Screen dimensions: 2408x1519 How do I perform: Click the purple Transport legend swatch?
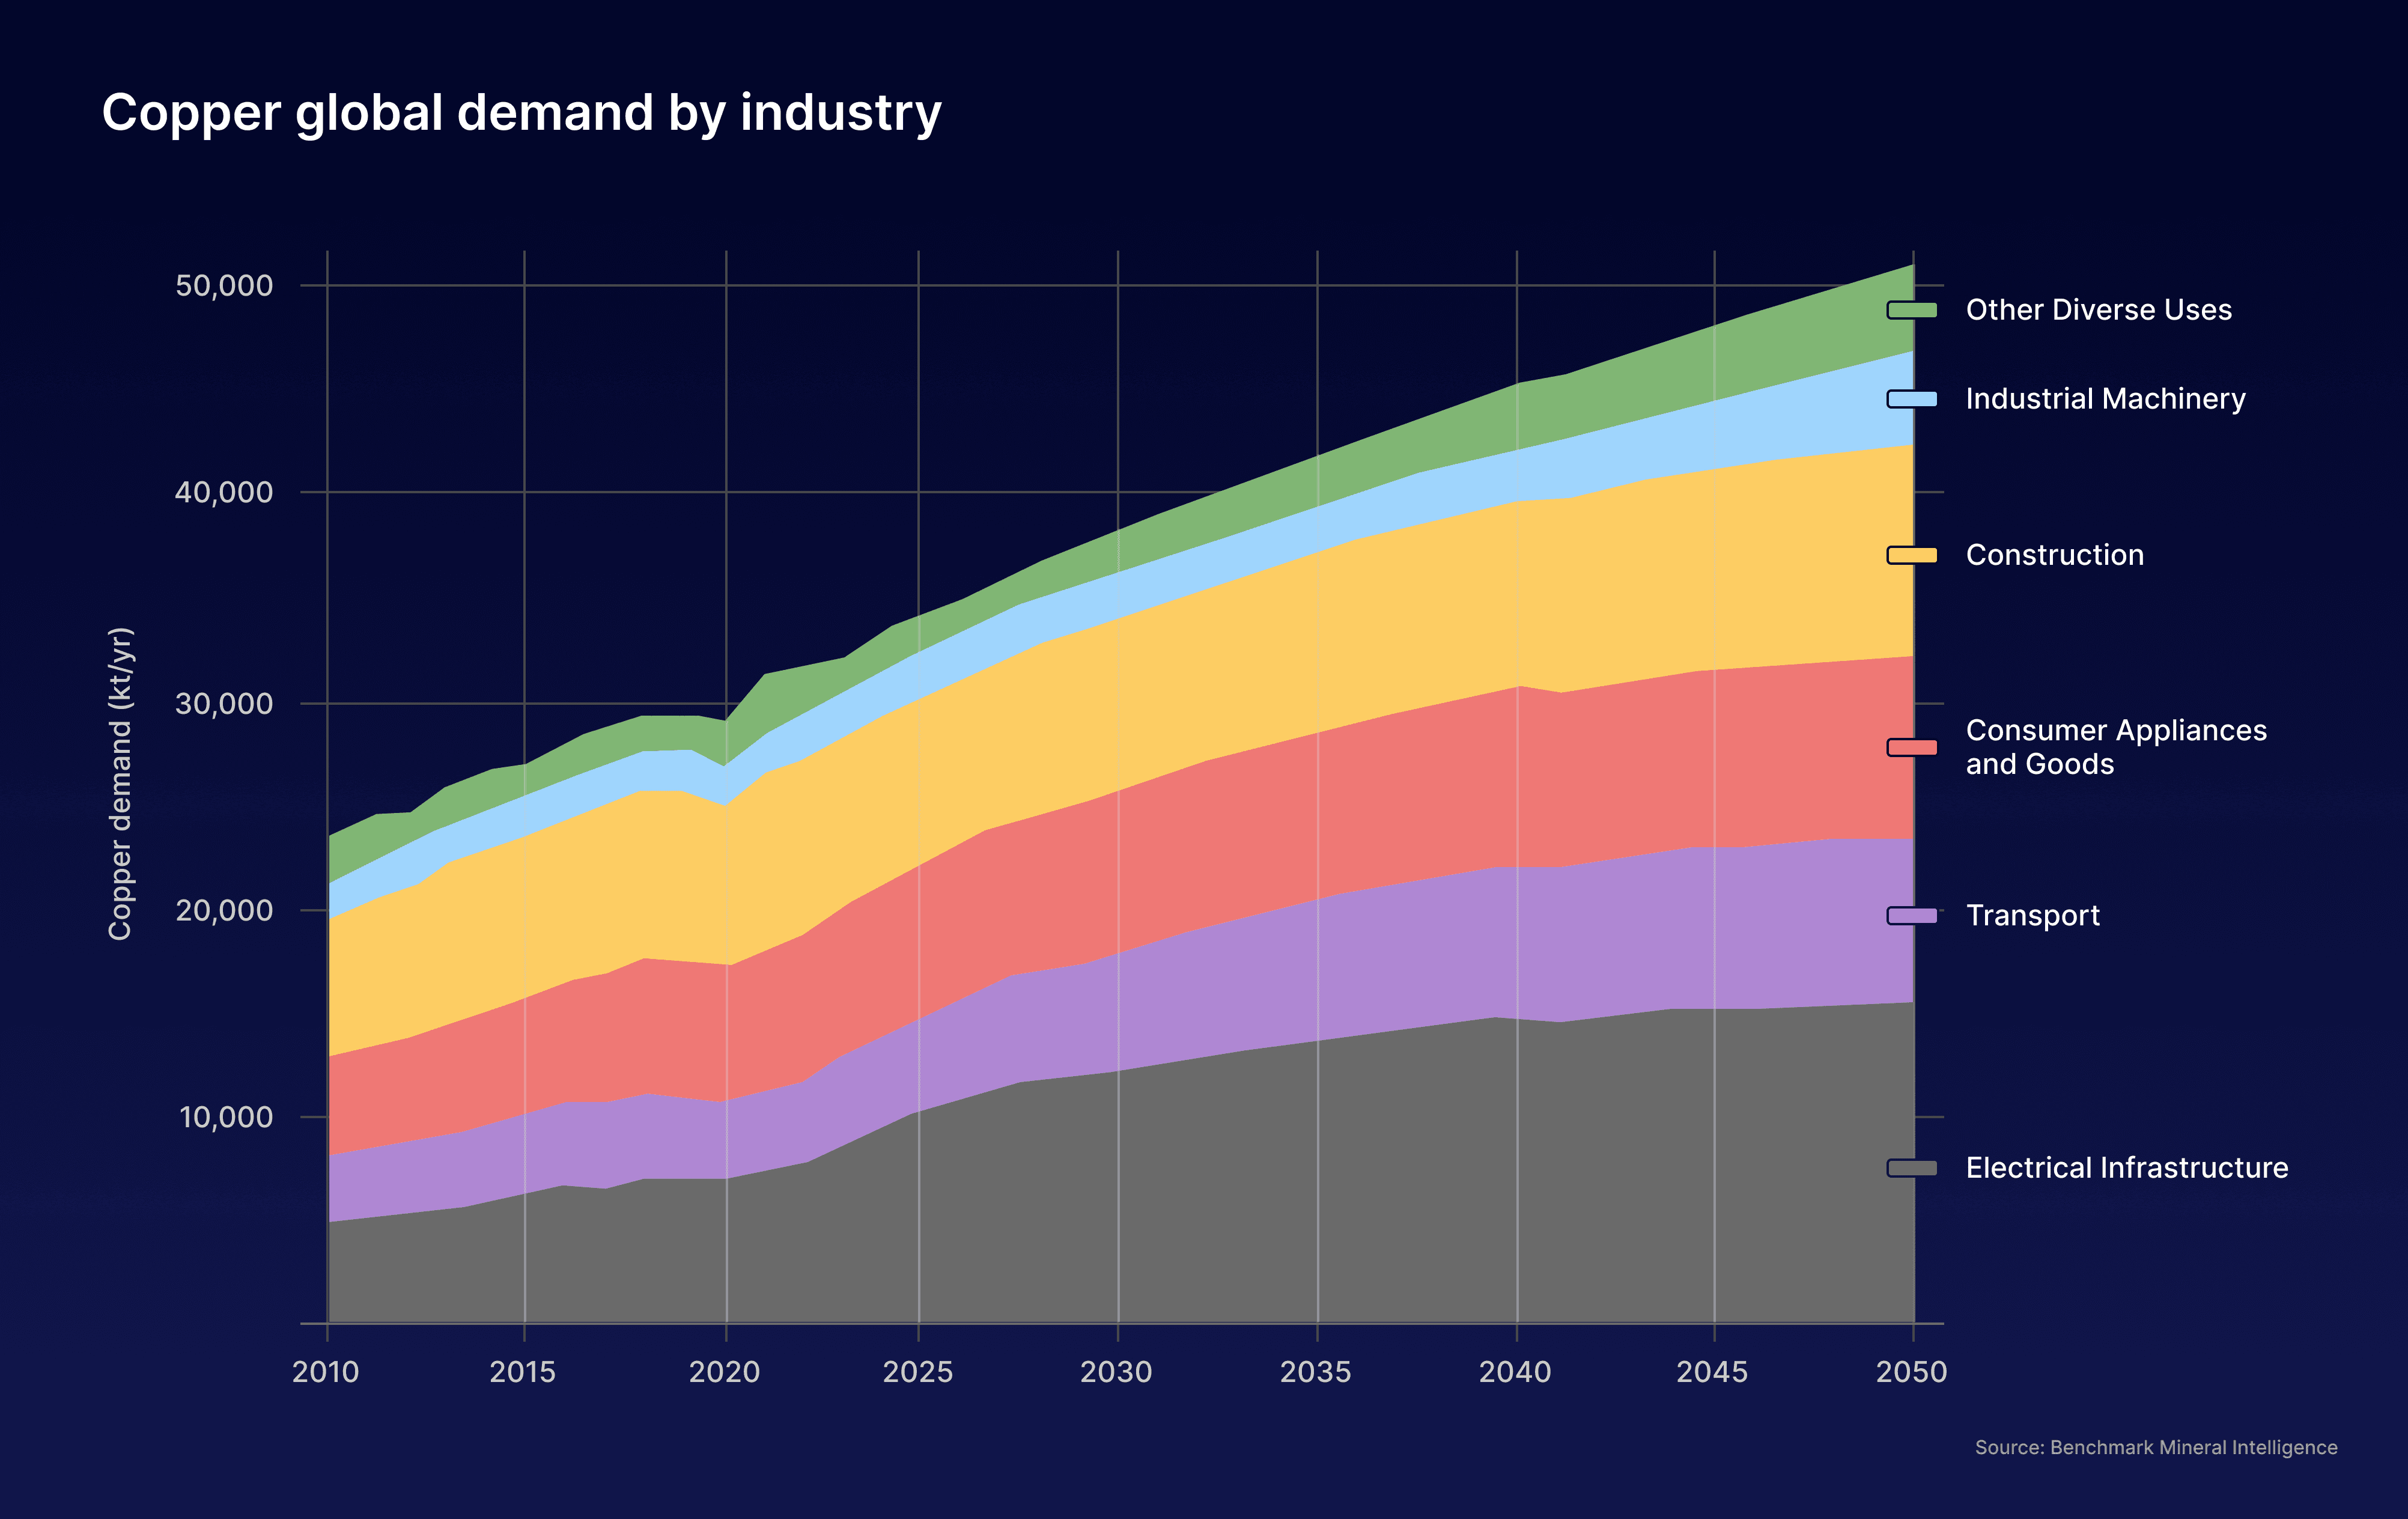click(x=1911, y=915)
